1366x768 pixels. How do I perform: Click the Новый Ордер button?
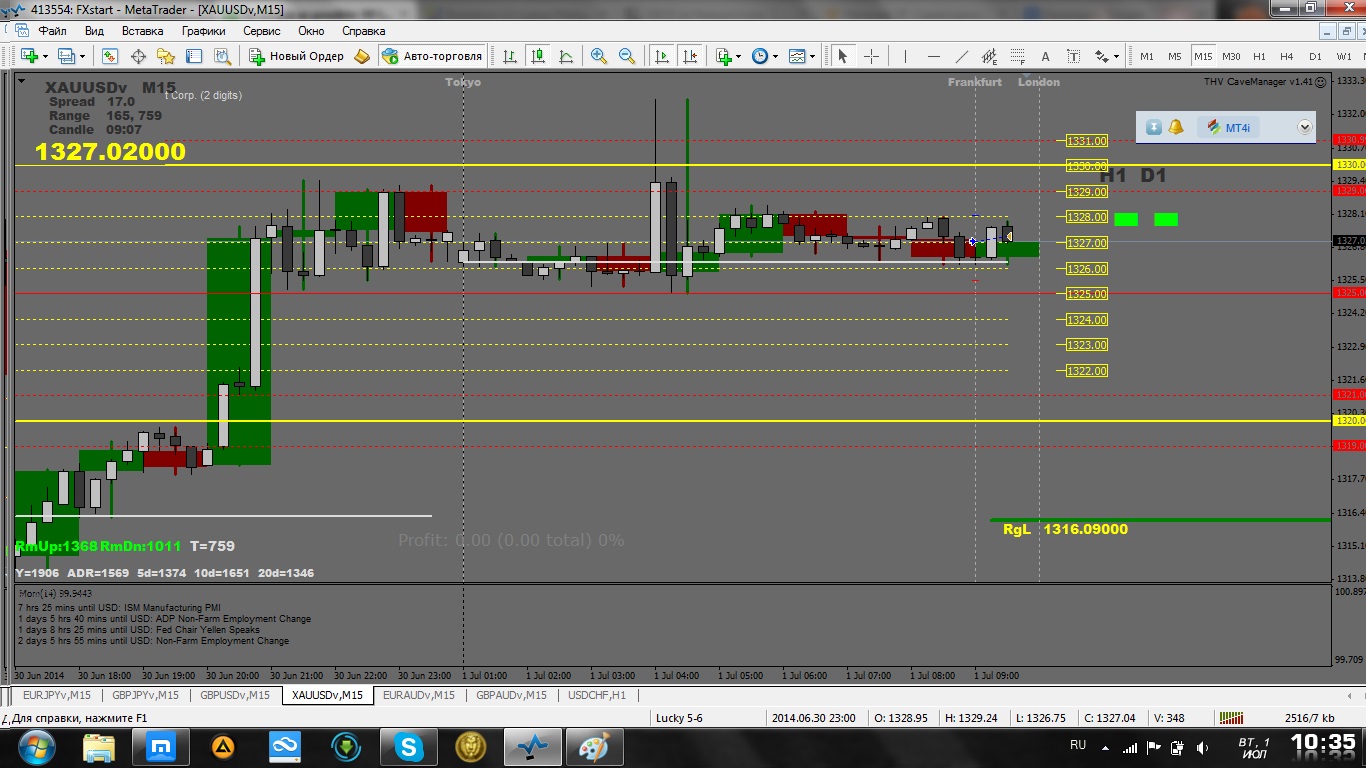click(296, 56)
